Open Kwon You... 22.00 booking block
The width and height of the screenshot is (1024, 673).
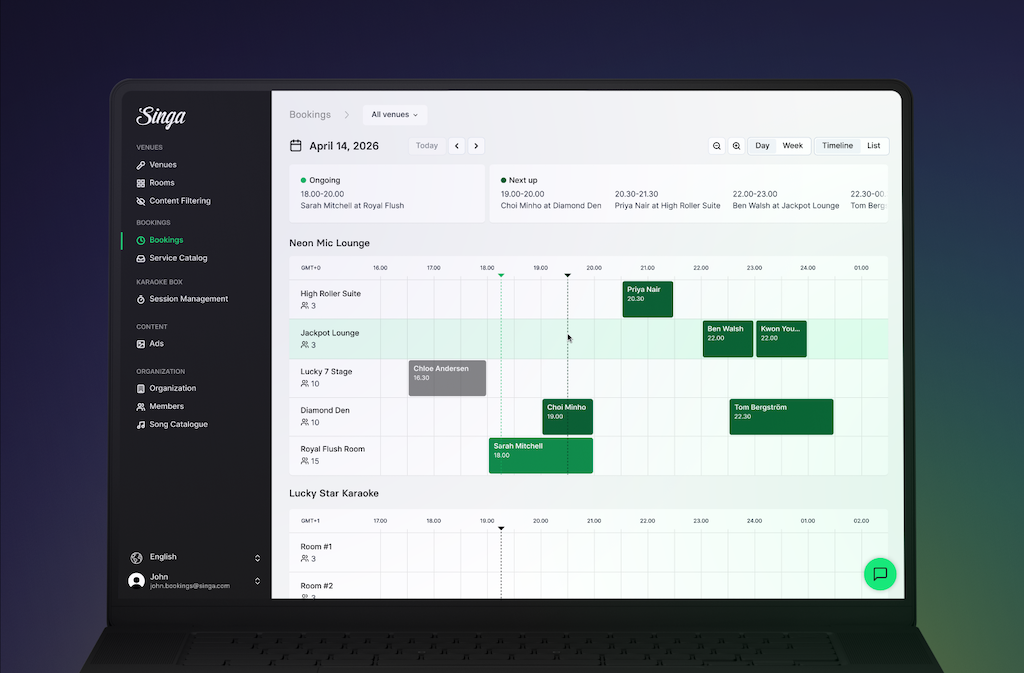tap(781, 339)
